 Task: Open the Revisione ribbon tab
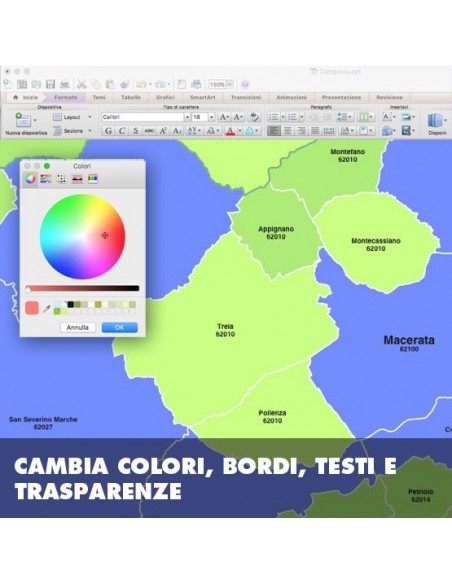(x=389, y=98)
